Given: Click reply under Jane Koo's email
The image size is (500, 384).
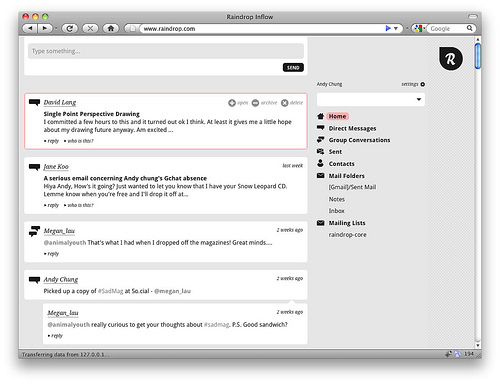Looking at the screenshot, I should (52, 205).
